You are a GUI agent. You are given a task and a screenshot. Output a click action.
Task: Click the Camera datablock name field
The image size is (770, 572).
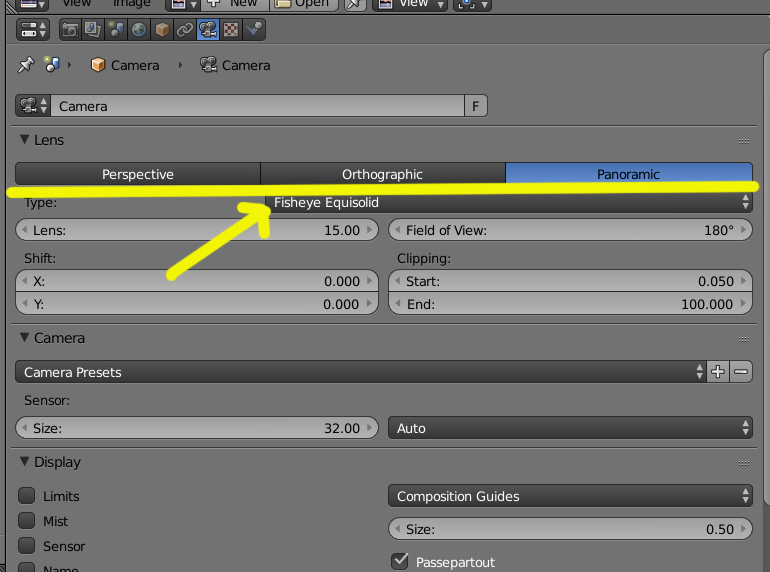click(x=257, y=106)
